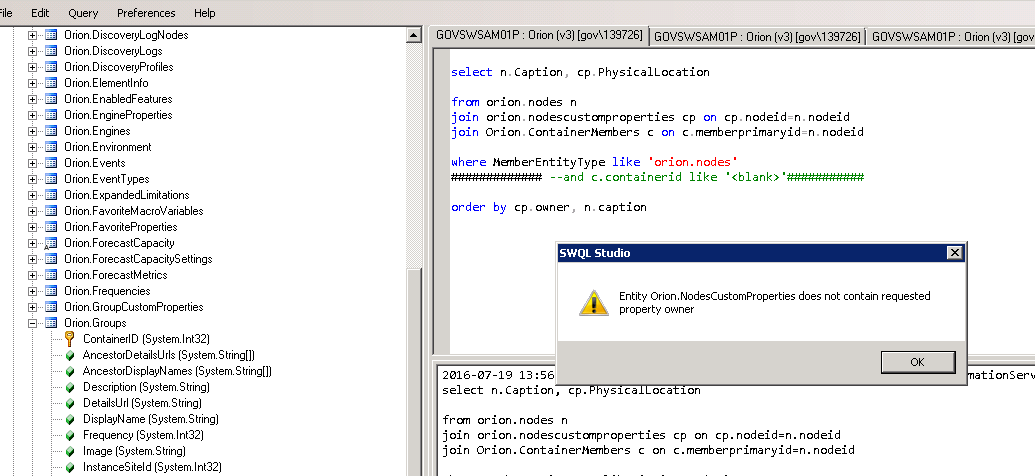Expand the Orion.Environment entity

(32, 147)
